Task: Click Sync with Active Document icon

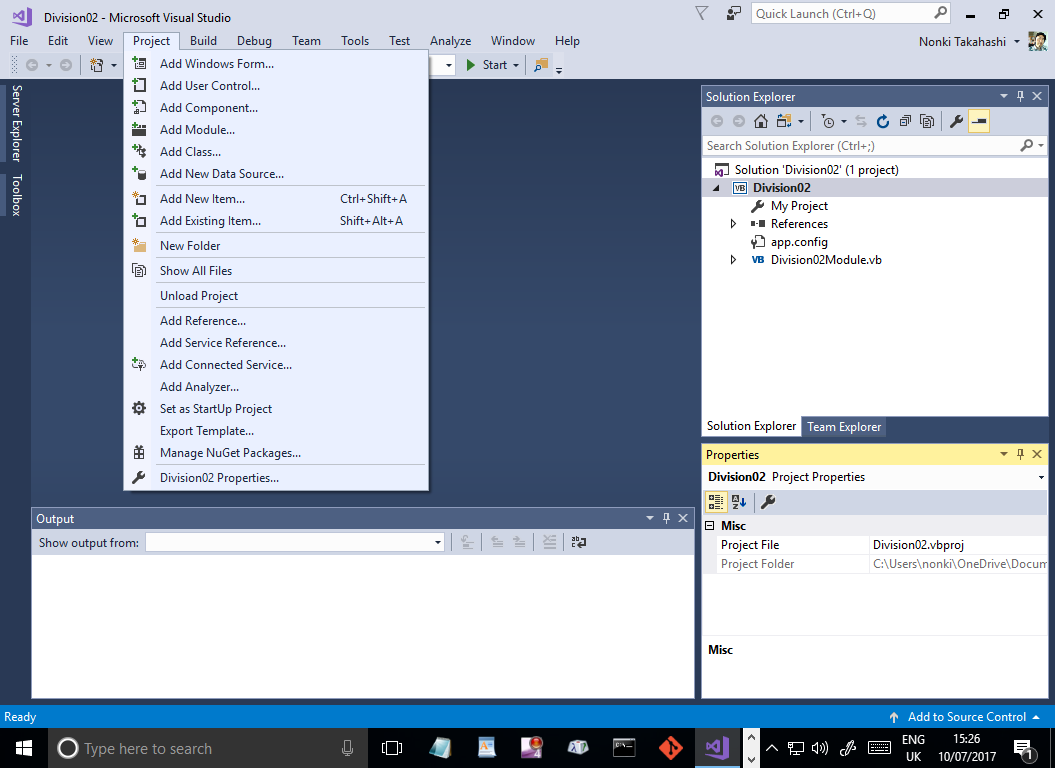Action: 861,121
